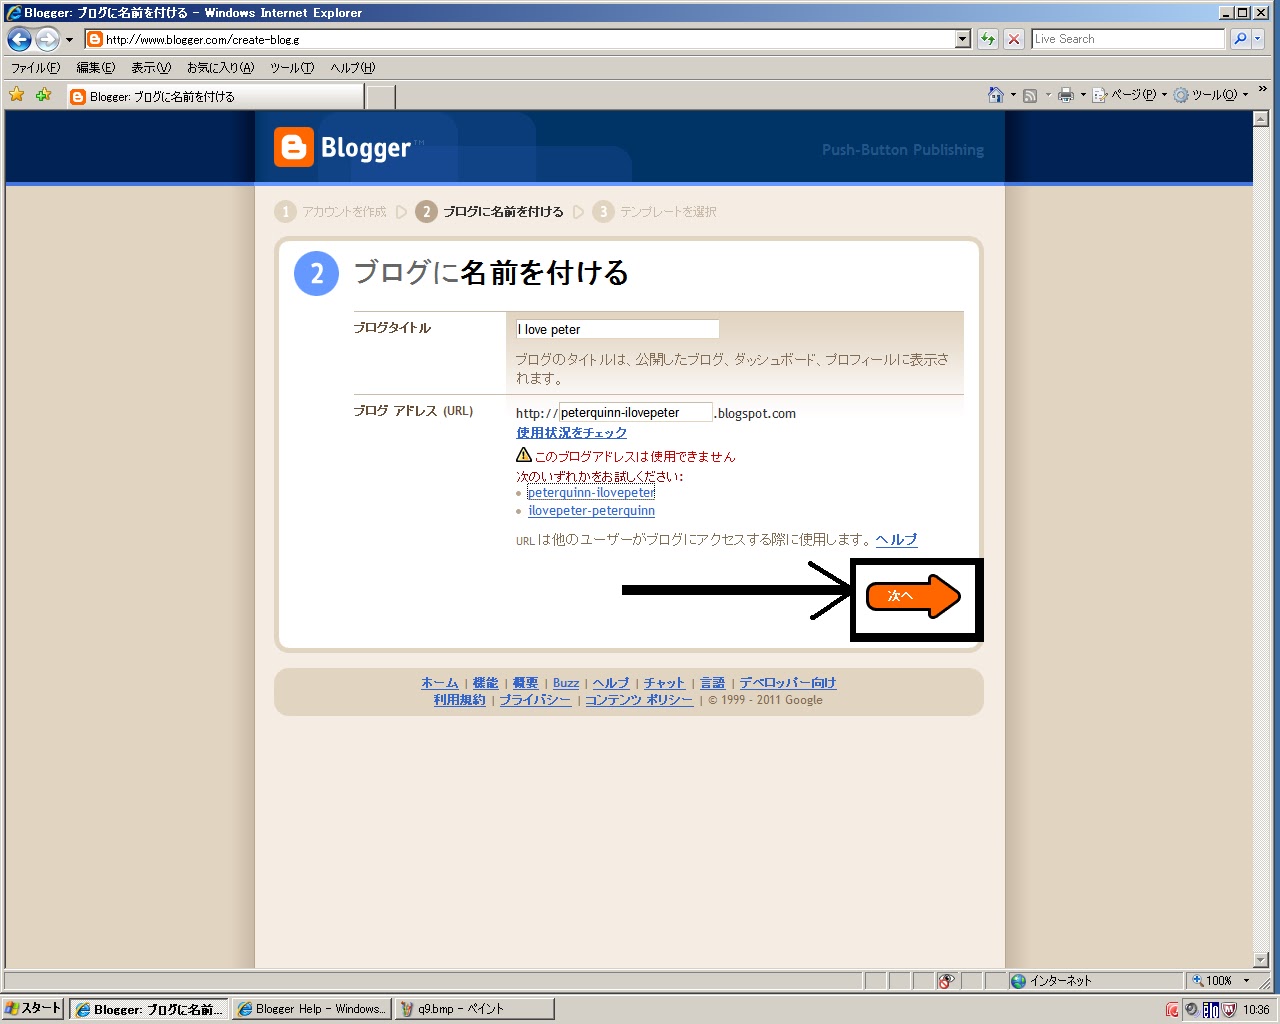Click the Refresh page icon
Image resolution: width=1280 pixels, height=1024 pixels.
(988, 39)
